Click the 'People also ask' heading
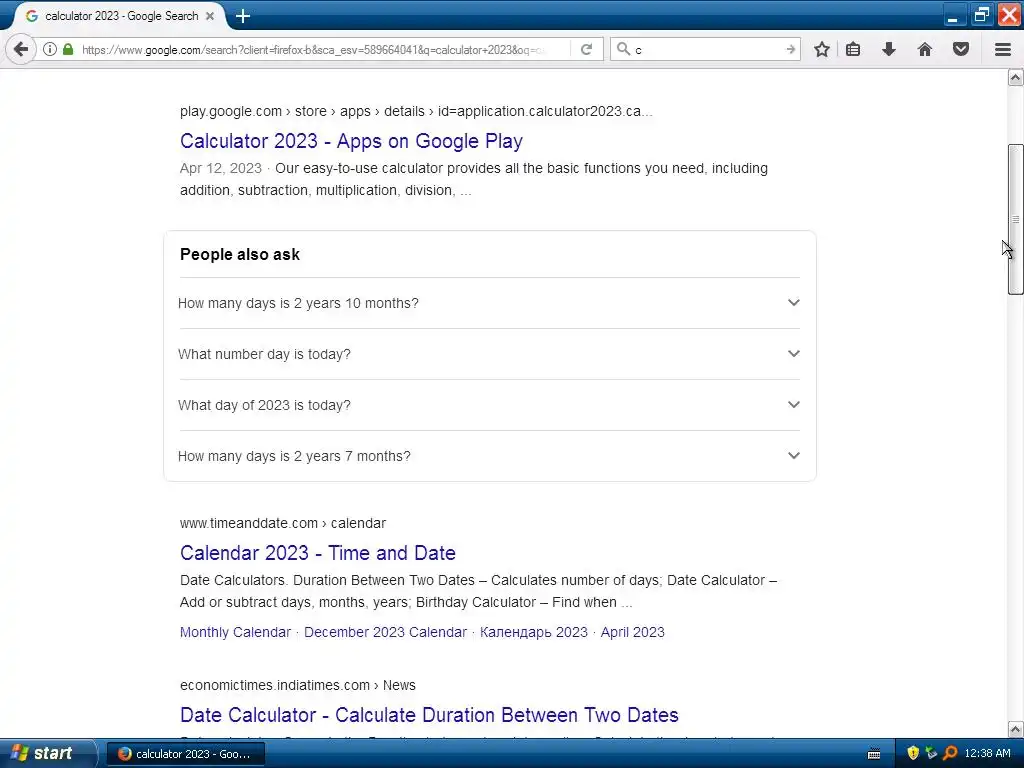This screenshot has width=1024, height=768. point(240,255)
